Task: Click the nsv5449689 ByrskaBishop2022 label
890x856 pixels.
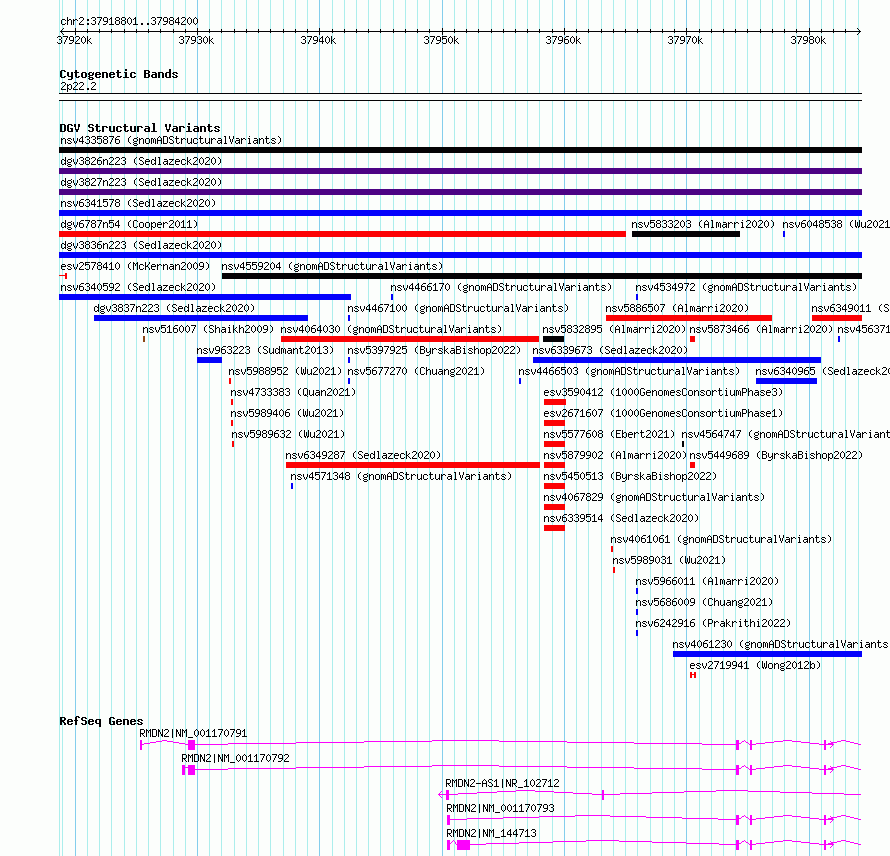Action: tap(776, 455)
